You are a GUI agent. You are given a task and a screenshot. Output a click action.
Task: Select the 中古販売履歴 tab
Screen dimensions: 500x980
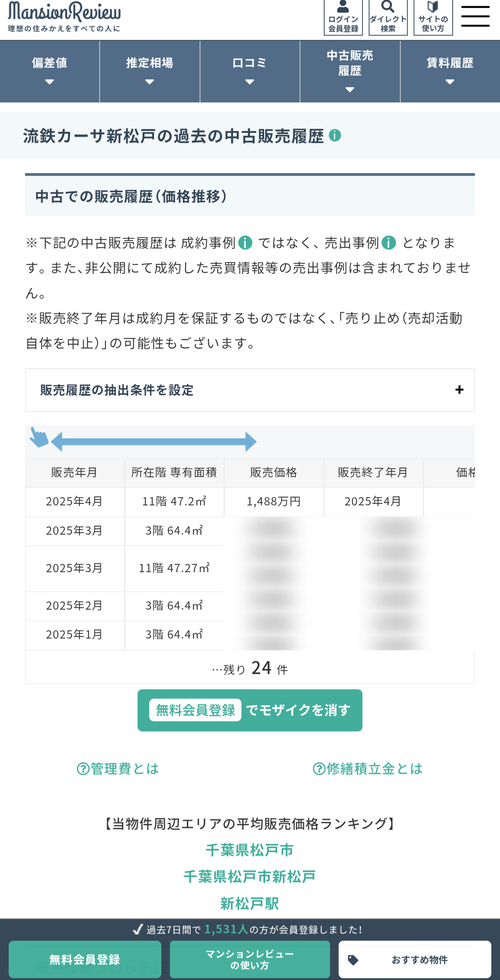350,71
